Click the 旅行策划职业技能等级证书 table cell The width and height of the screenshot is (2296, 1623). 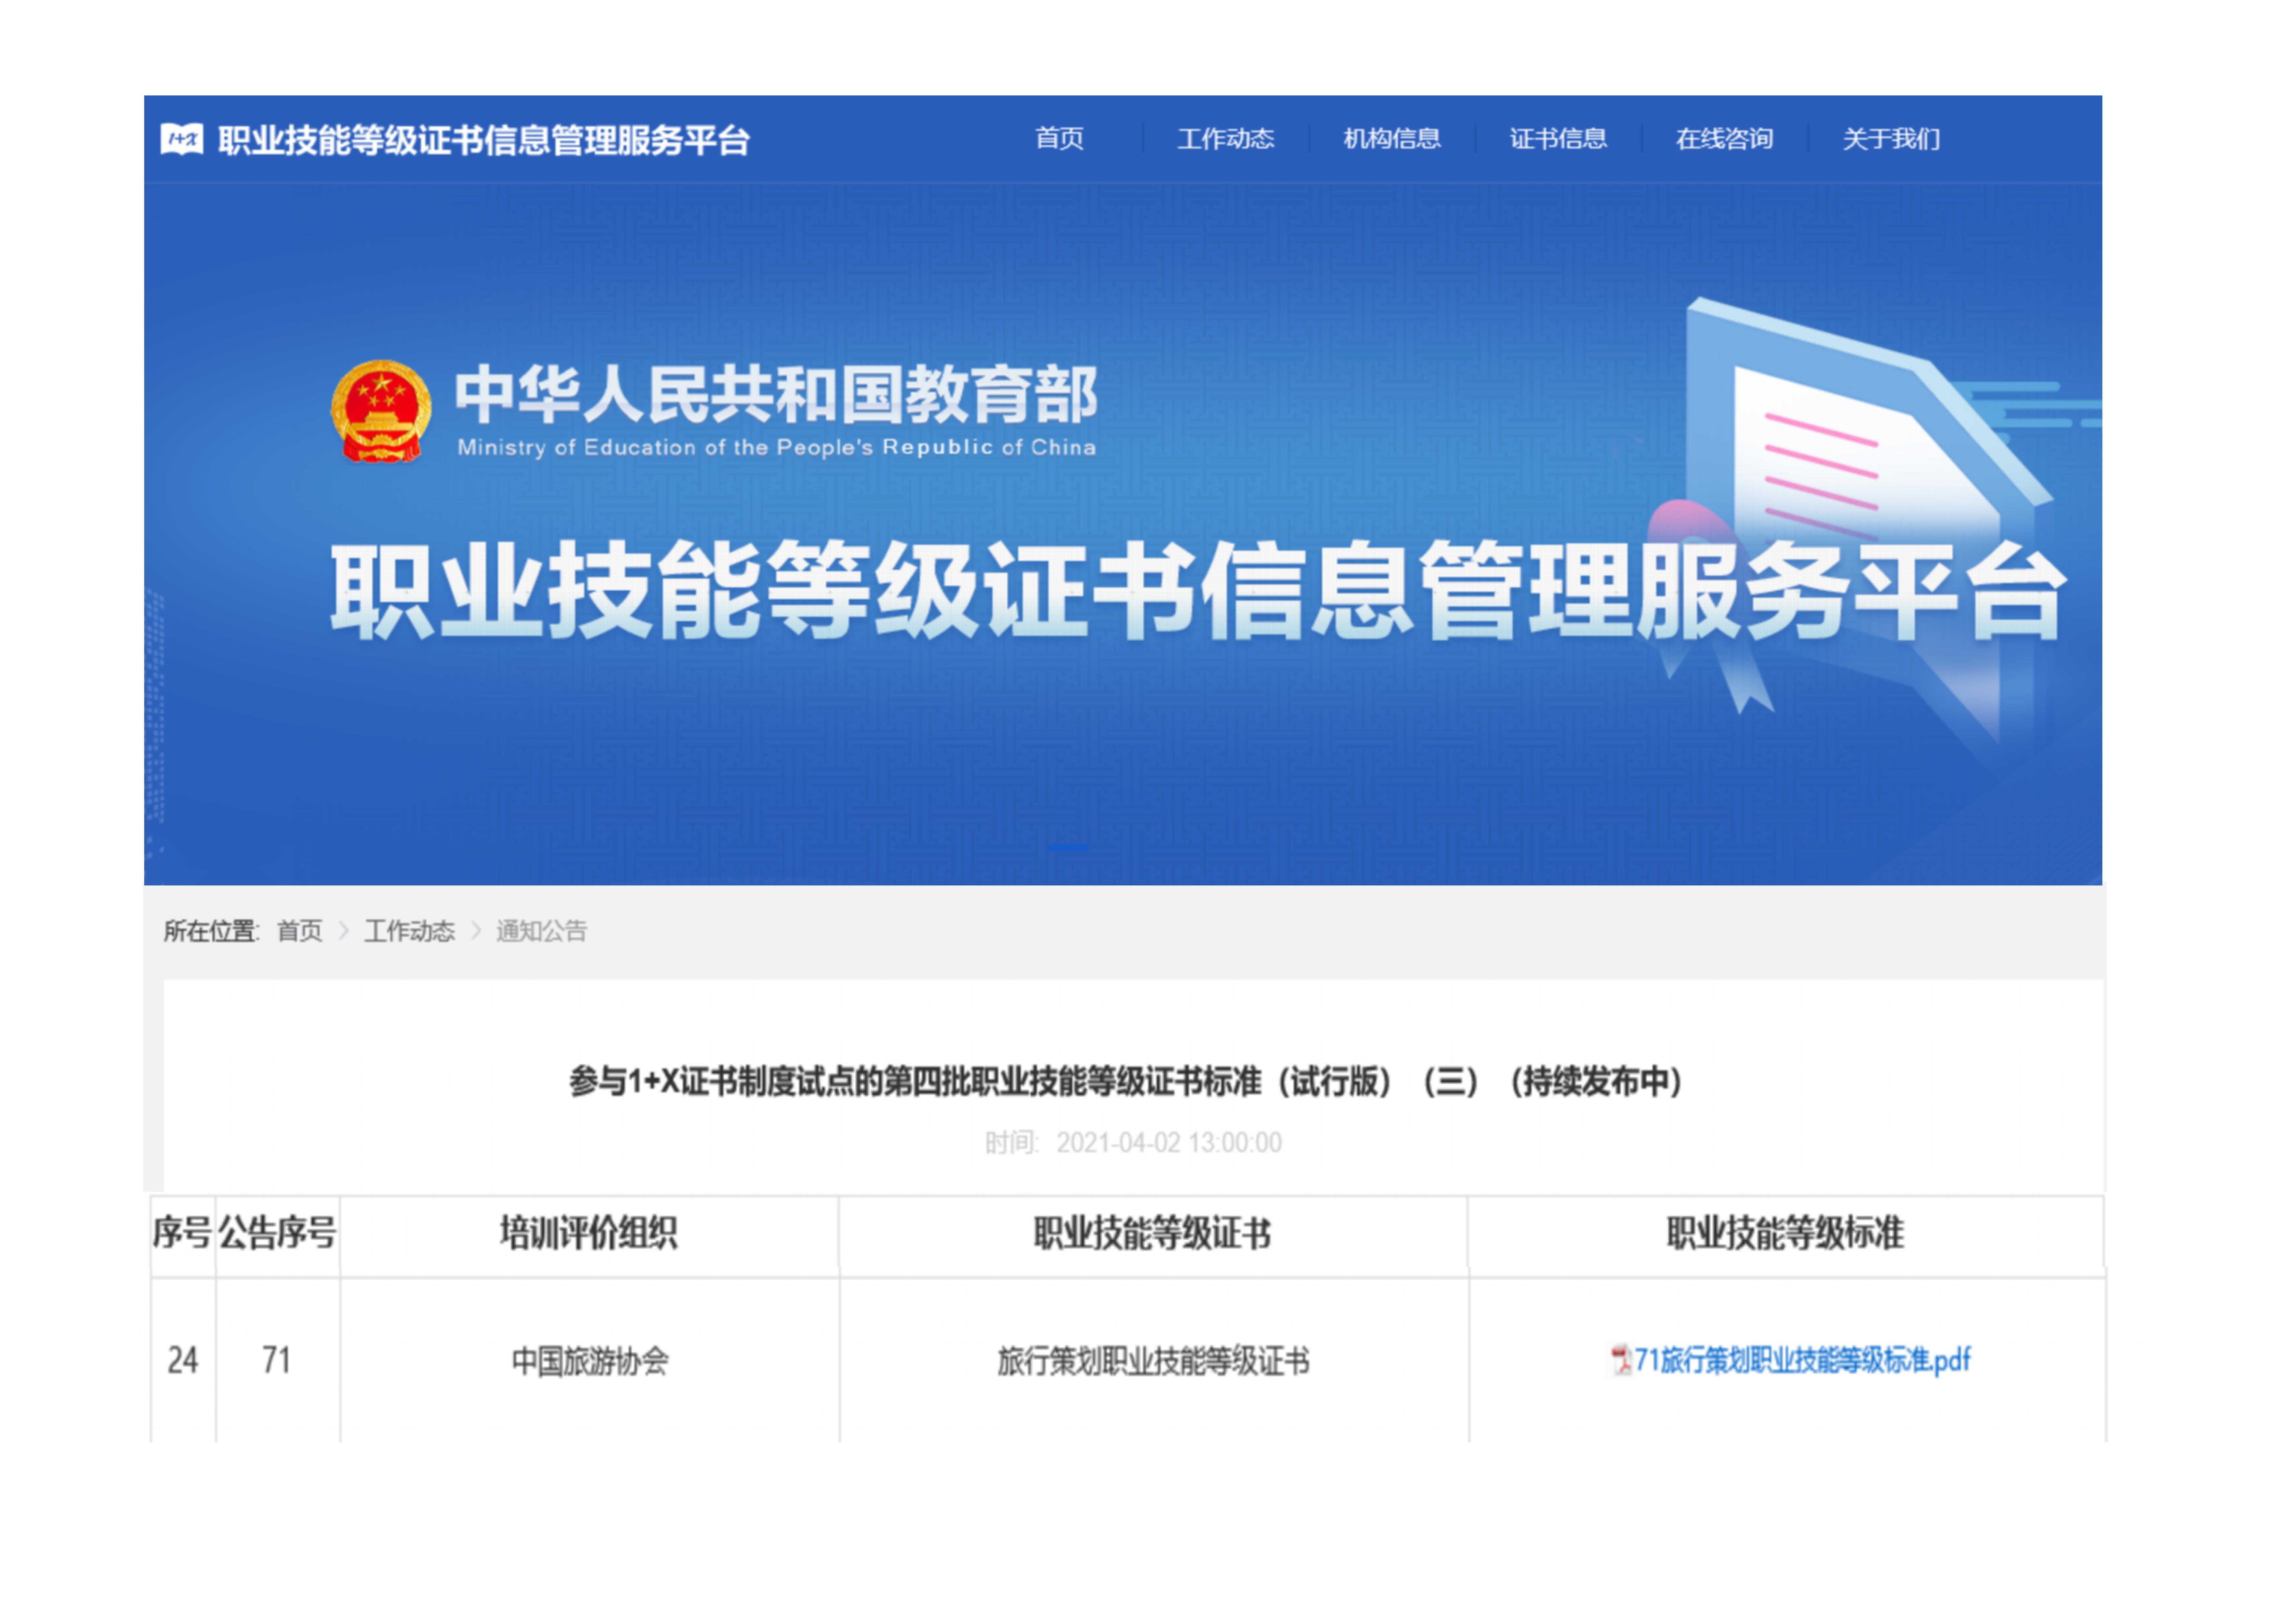click(1154, 1360)
